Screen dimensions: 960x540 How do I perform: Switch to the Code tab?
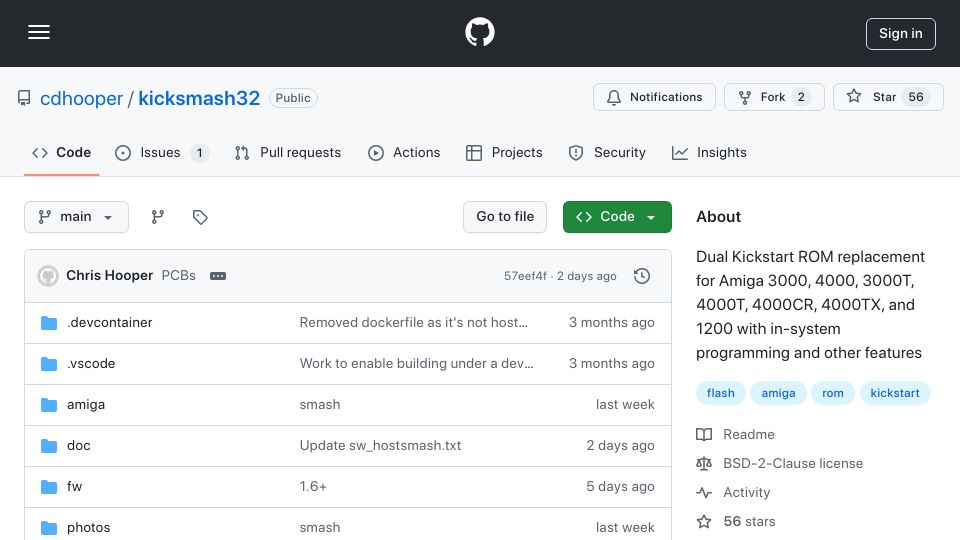(61, 152)
